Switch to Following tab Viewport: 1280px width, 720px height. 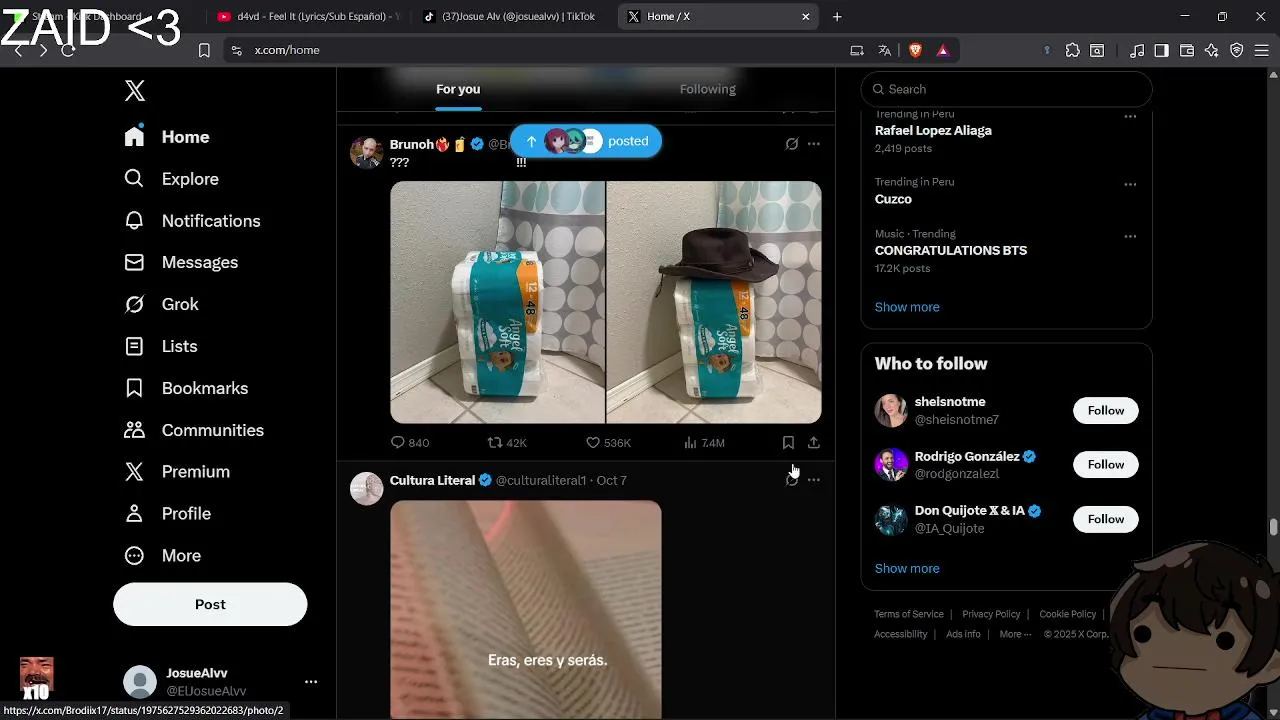click(x=708, y=89)
